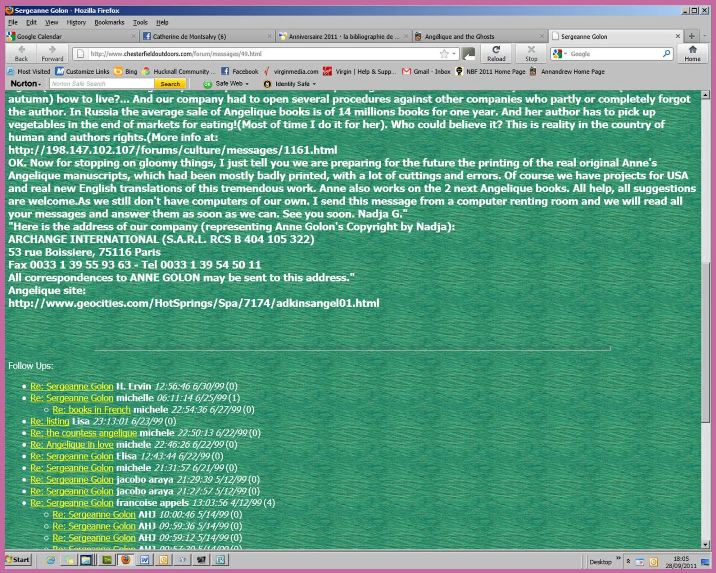This screenshot has width=716, height=573.
Task: Switch to Angelique and the Ghosts tab
Action: (479, 36)
